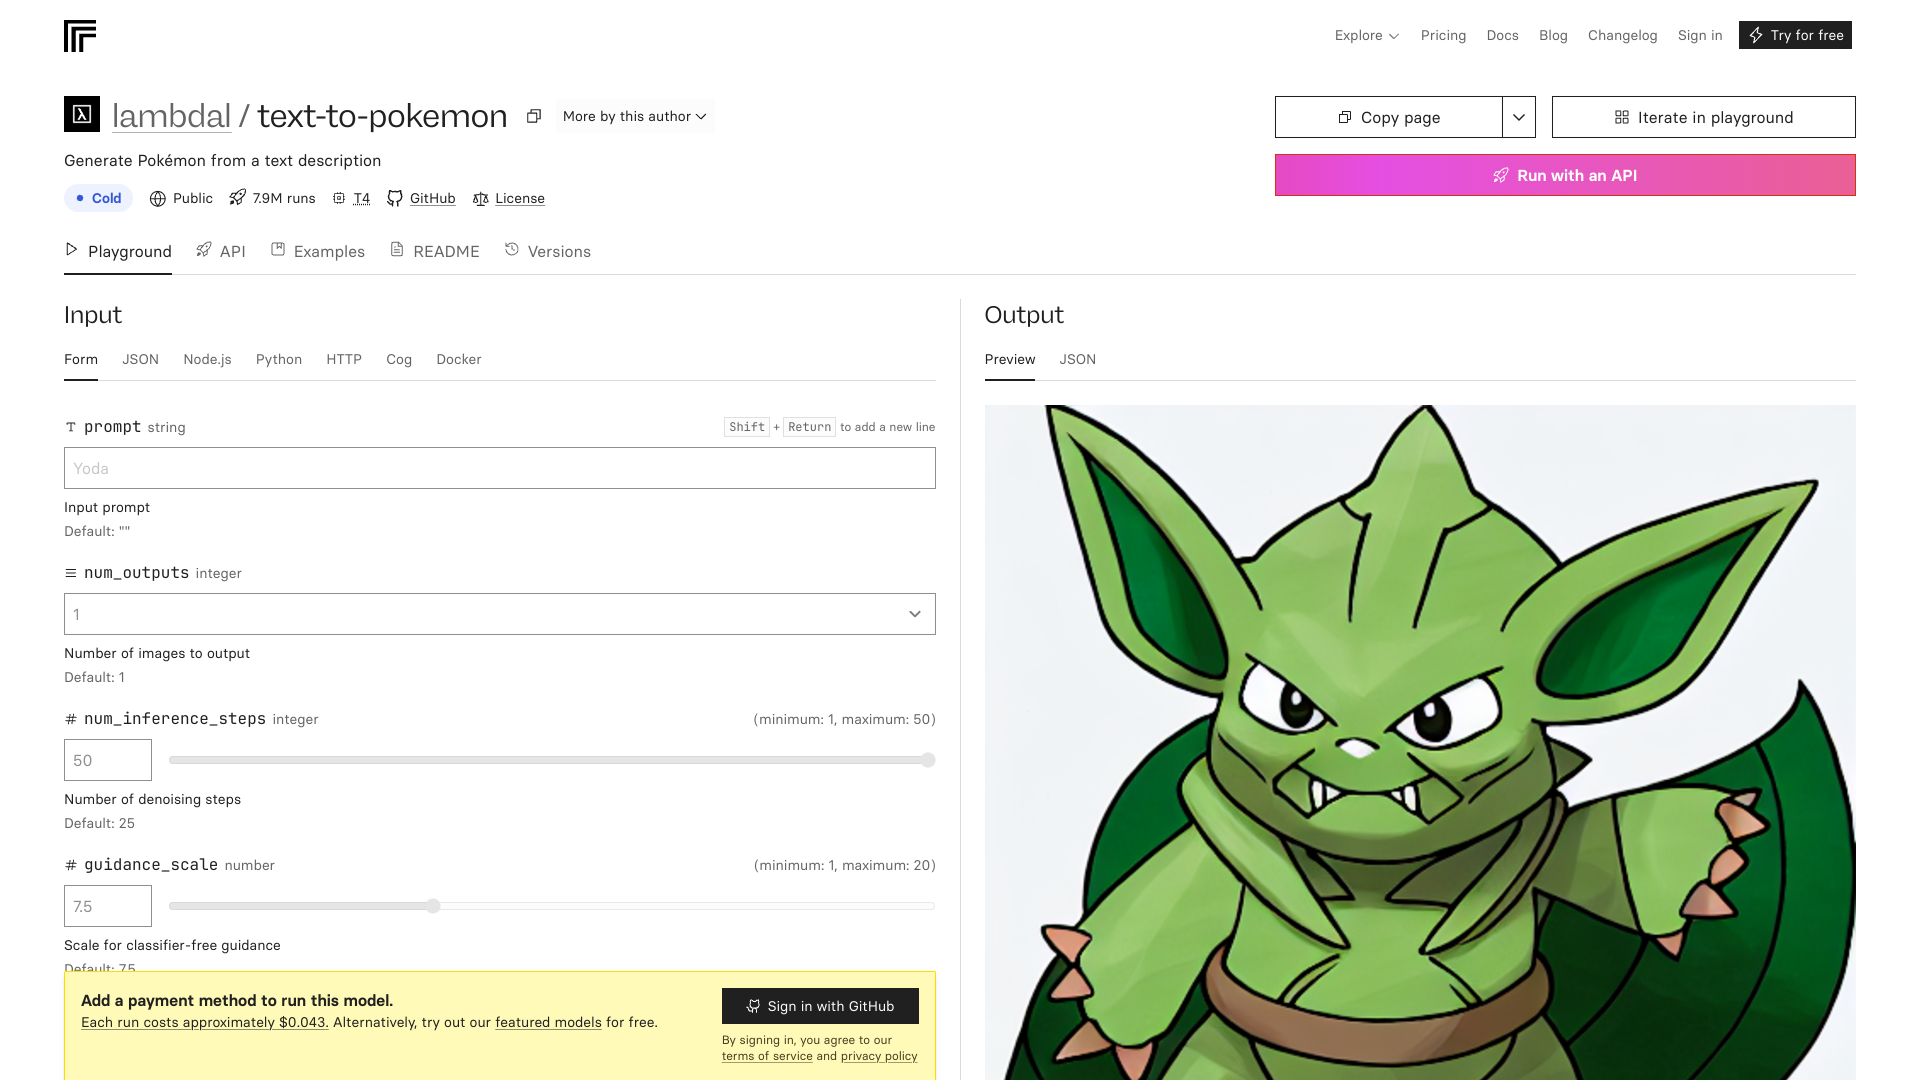1920x1080 pixels.
Task: Expand the Explore dropdown menu
Action: (x=1366, y=35)
